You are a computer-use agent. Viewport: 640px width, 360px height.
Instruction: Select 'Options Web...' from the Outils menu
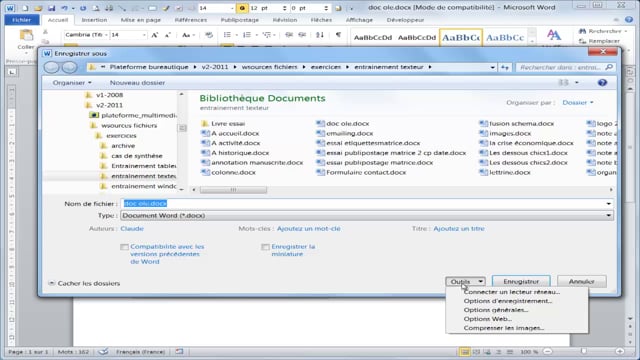click(x=488, y=319)
